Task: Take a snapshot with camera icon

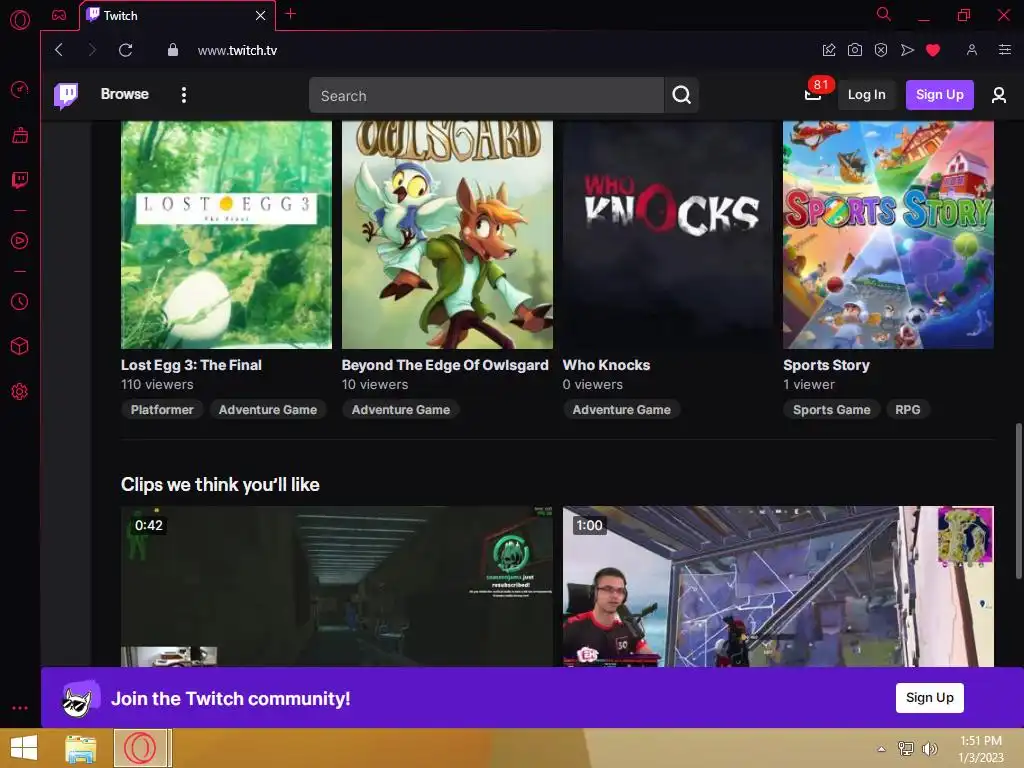Action: (x=855, y=50)
